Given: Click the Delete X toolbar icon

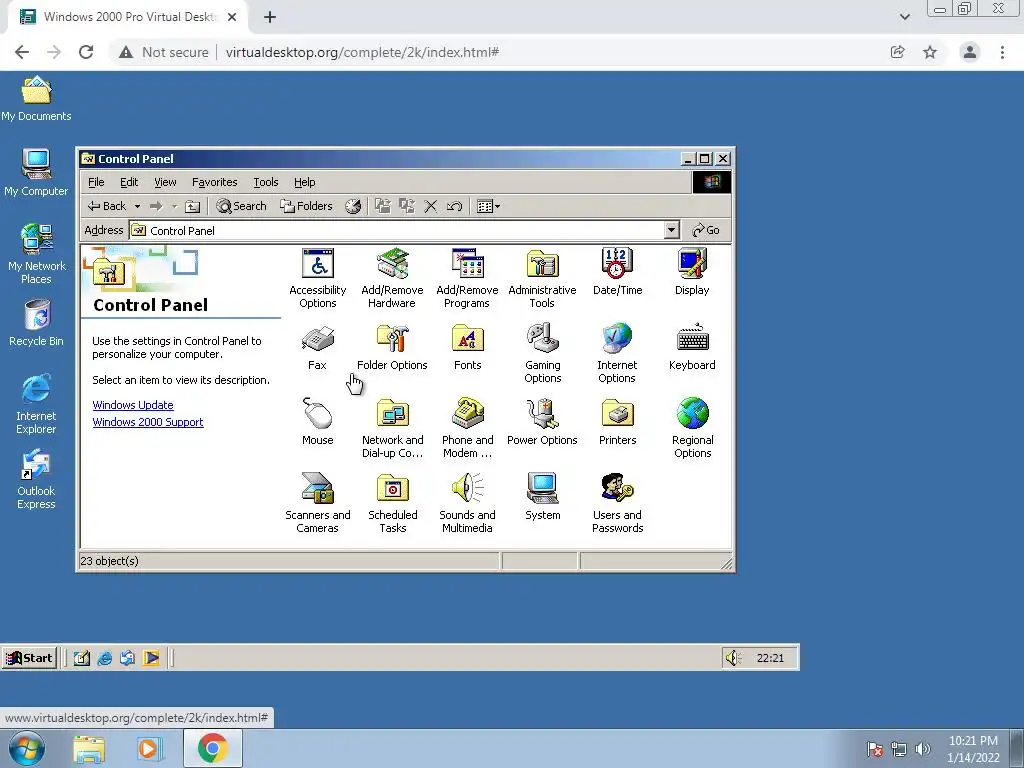Looking at the screenshot, I should [x=430, y=206].
